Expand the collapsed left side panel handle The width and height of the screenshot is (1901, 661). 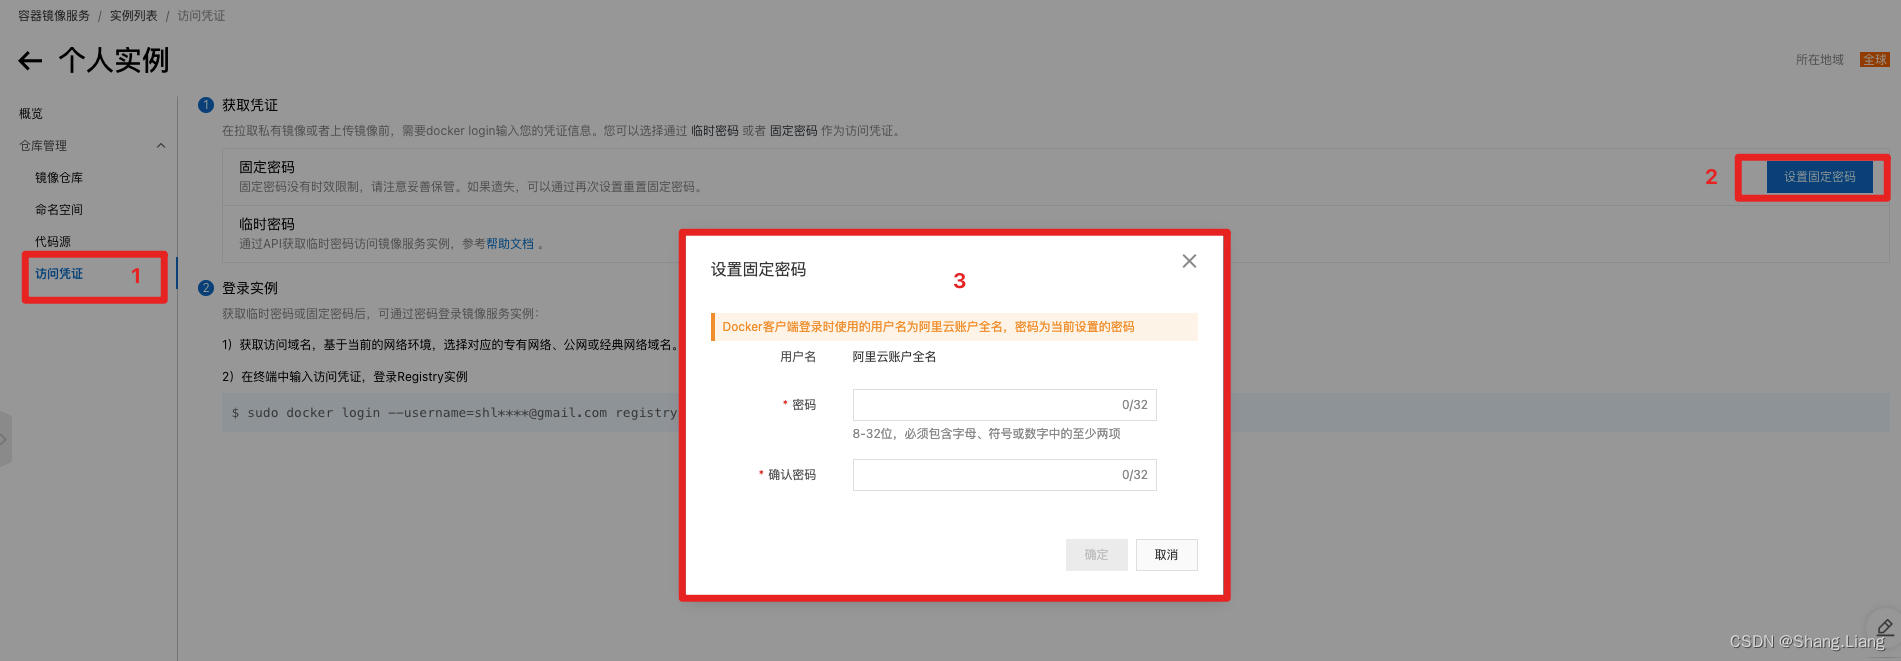click(x=5, y=439)
